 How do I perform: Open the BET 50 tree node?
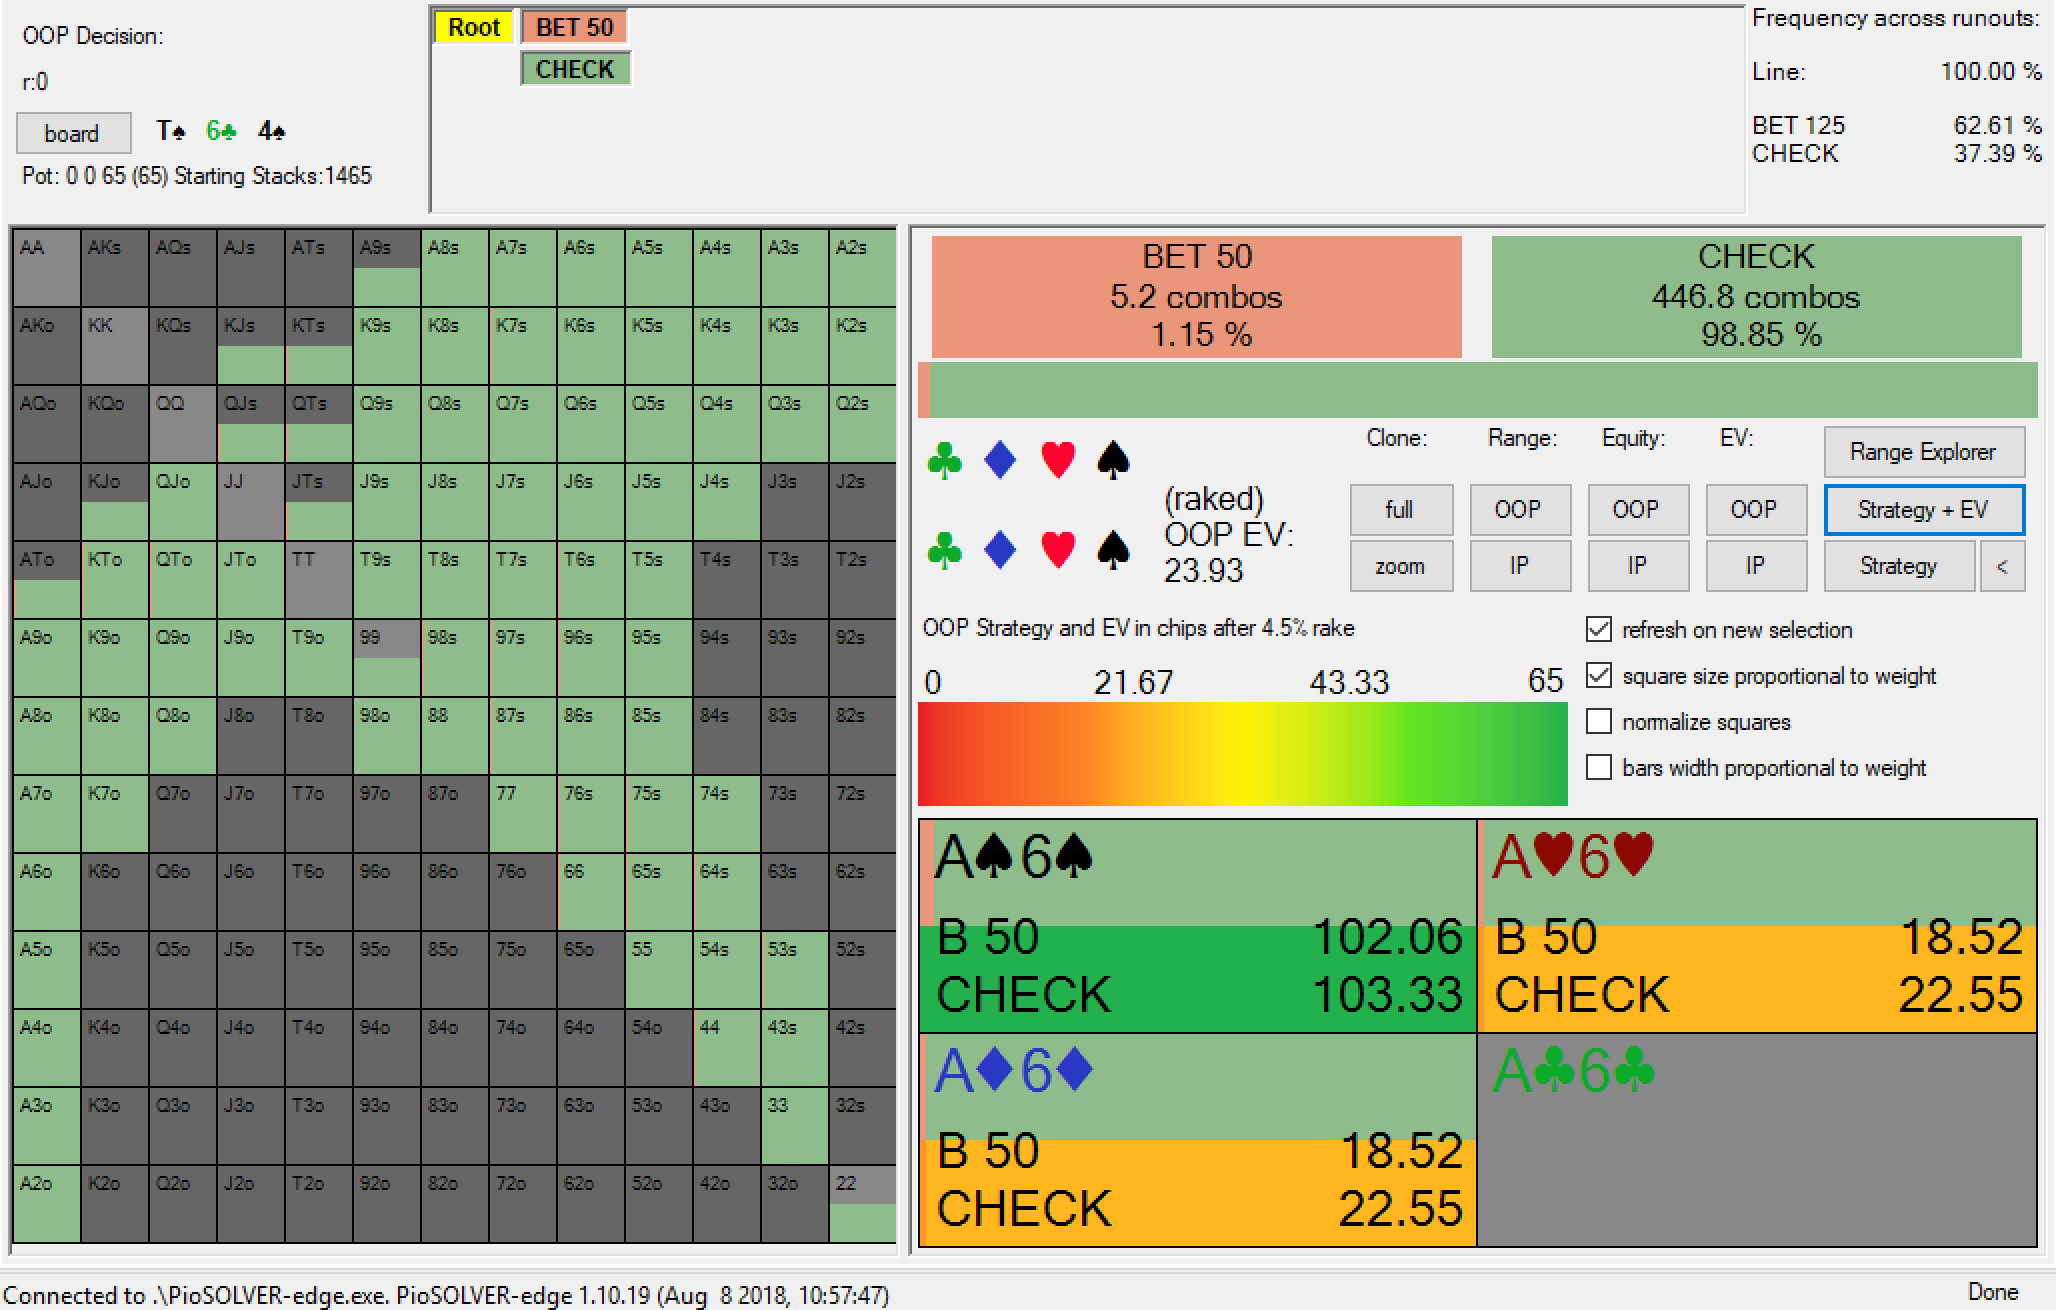pyautogui.click(x=574, y=27)
